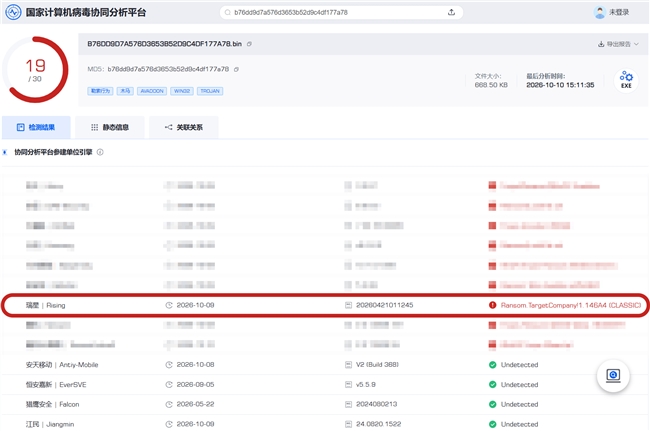Click the MD5 hash value text
The width and height of the screenshot is (650, 431).
(x=168, y=69)
